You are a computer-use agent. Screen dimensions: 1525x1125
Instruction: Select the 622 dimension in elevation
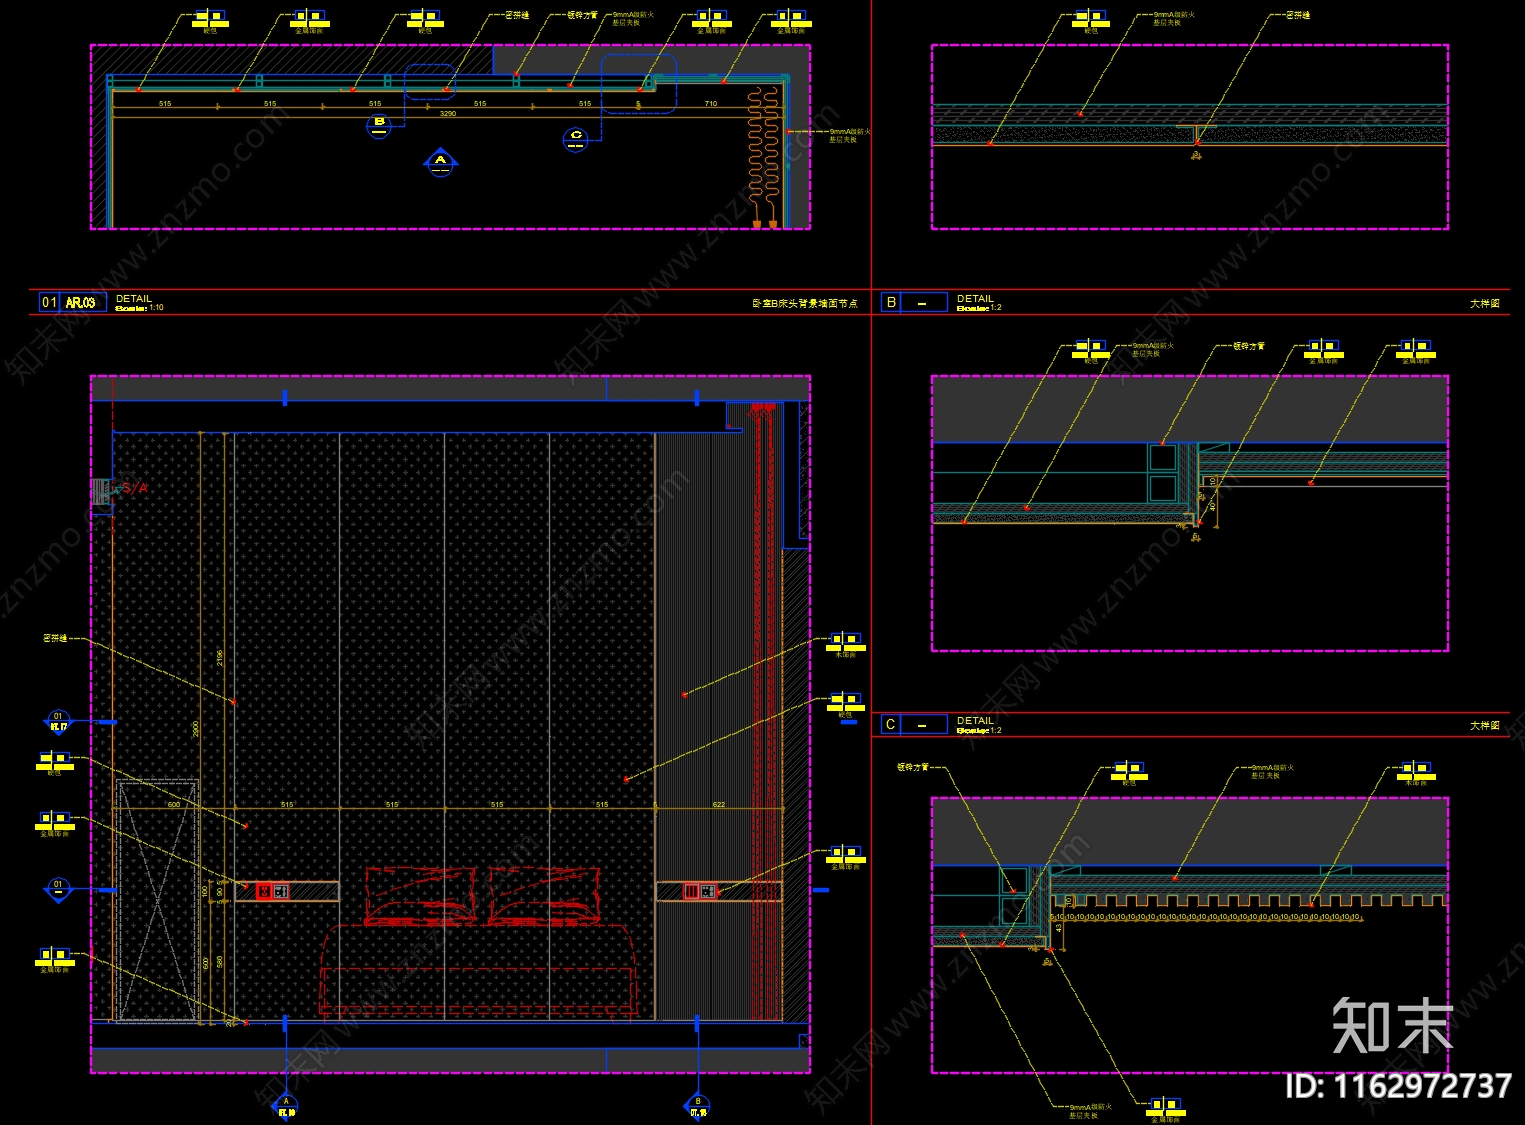(719, 804)
